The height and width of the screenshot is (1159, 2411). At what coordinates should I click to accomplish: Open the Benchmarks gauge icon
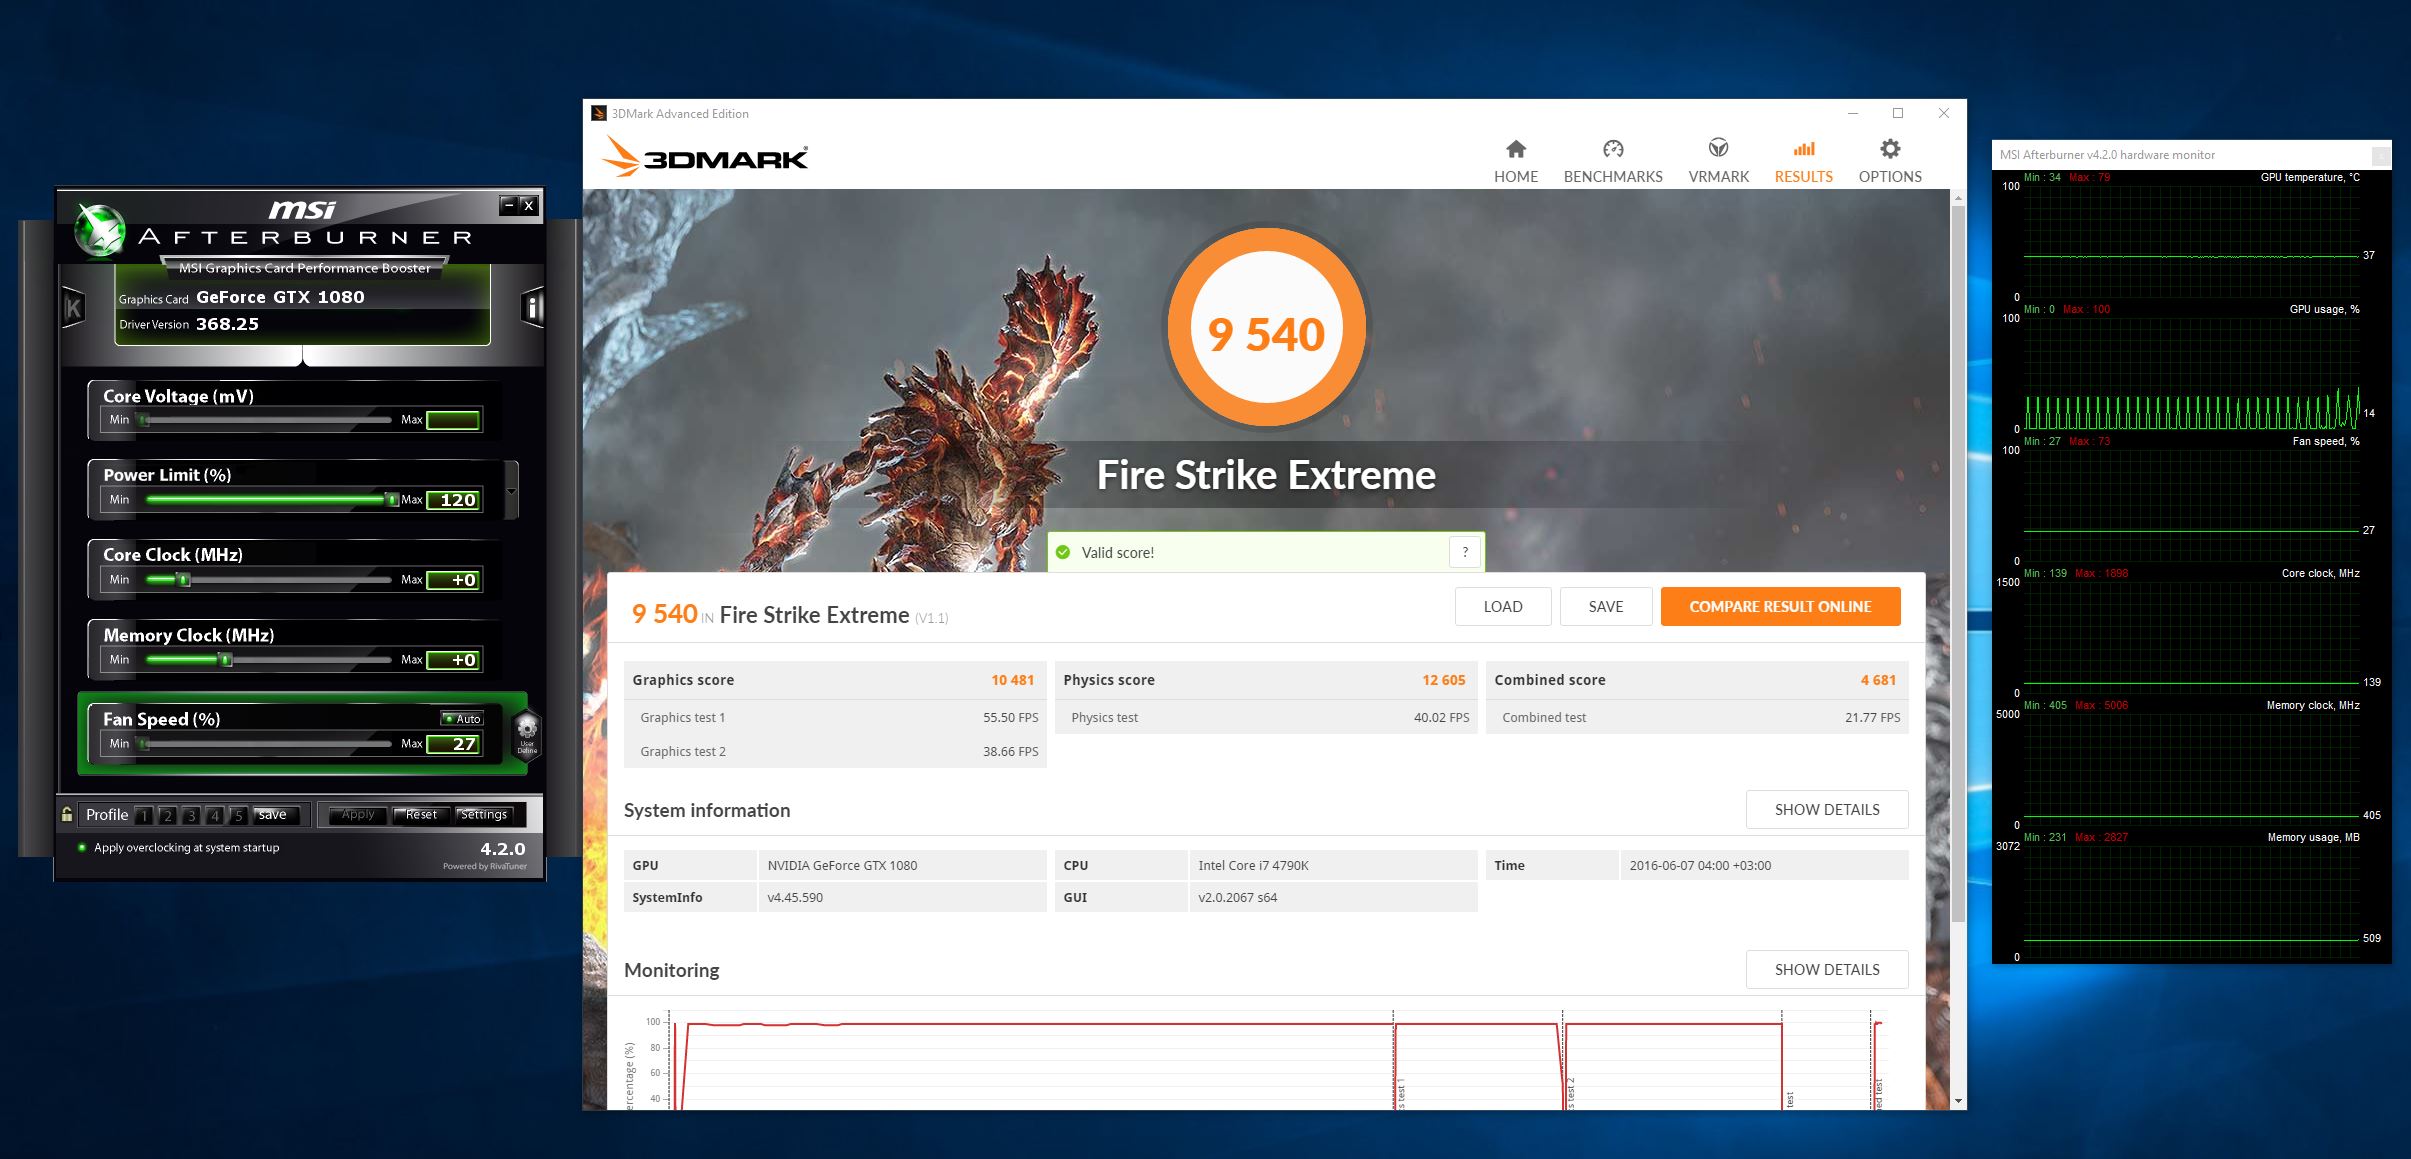pyautogui.click(x=1612, y=150)
